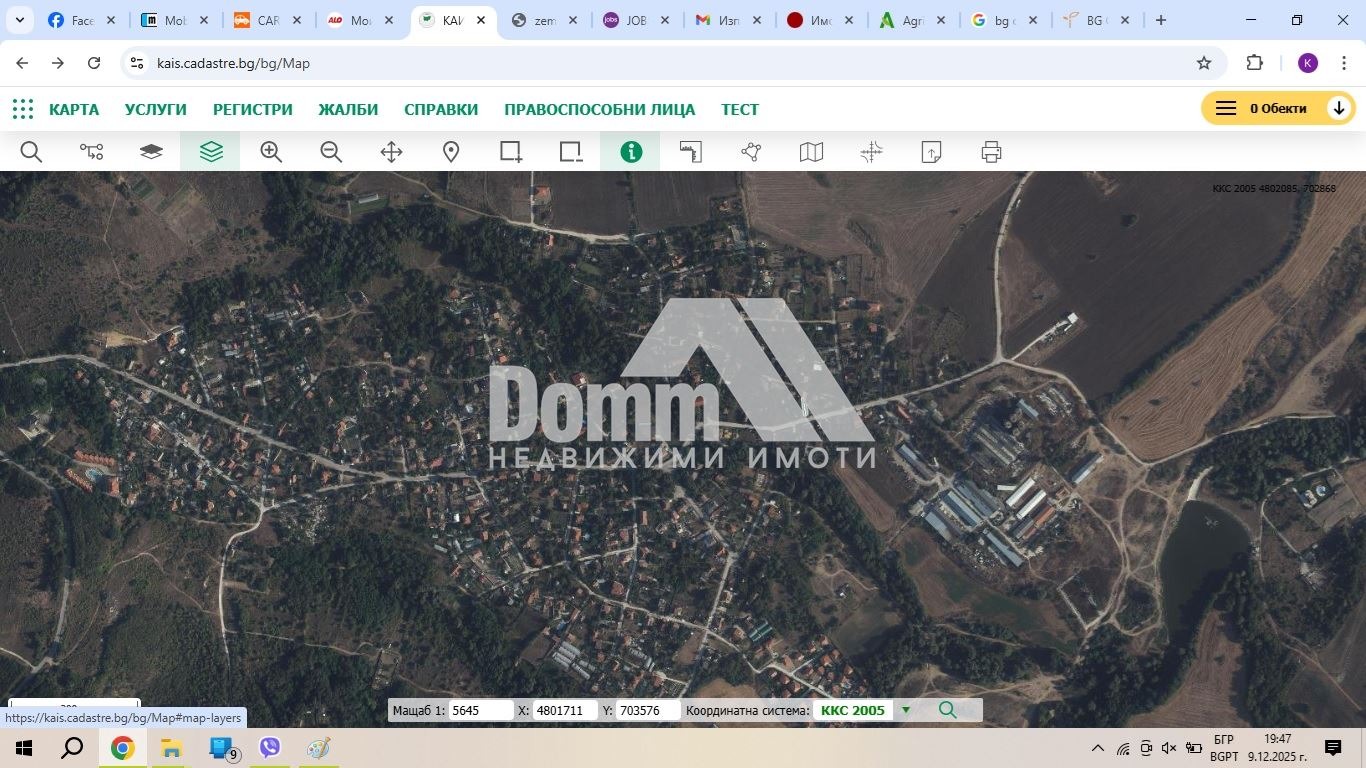This screenshot has height=768, width=1366.
Task: Expand the Обекти panel arrow
Action: click(x=1339, y=107)
